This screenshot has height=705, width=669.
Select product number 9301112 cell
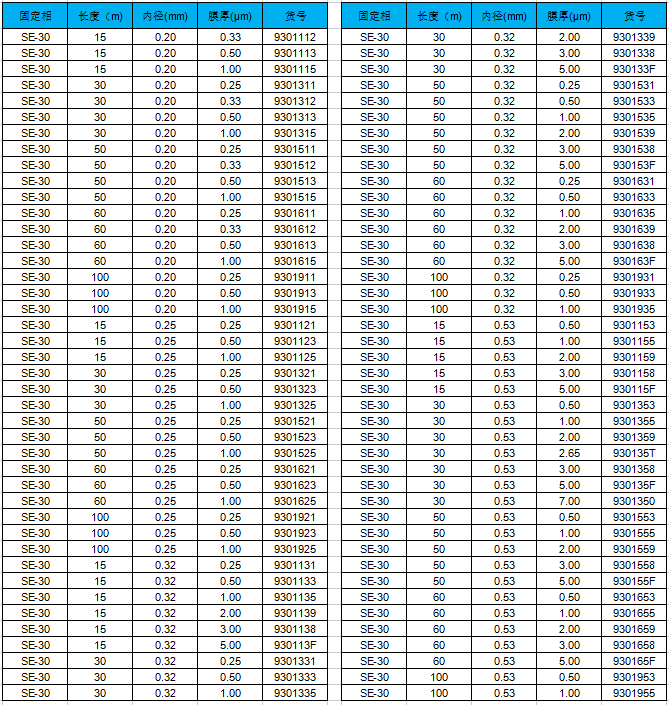pyautogui.click(x=294, y=37)
